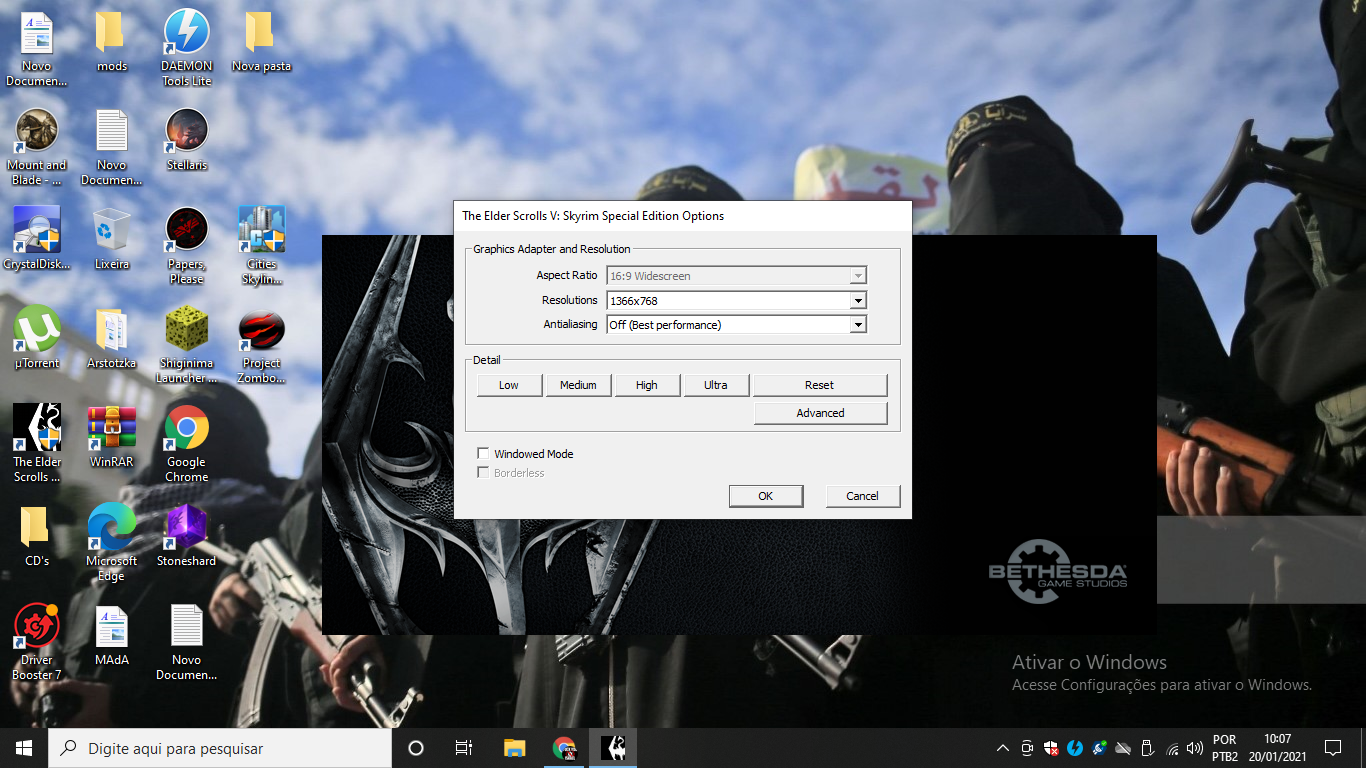
Task: Click DAEMON Tools lightning tray icon
Action: click(x=1075, y=748)
